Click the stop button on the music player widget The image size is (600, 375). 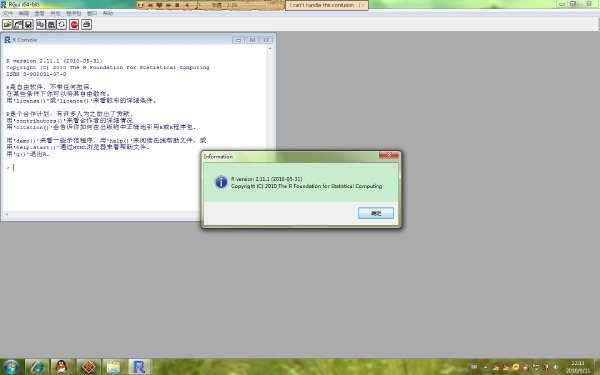(x=177, y=5)
